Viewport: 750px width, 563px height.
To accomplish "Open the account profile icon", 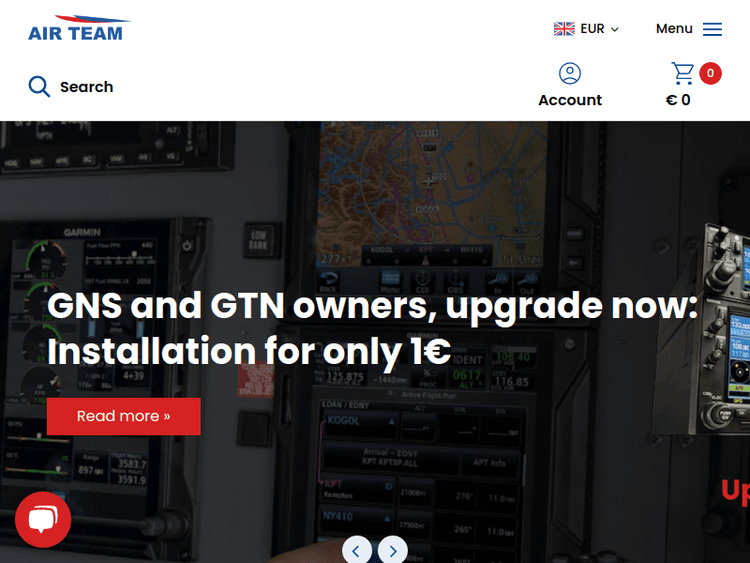I will [570, 74].
